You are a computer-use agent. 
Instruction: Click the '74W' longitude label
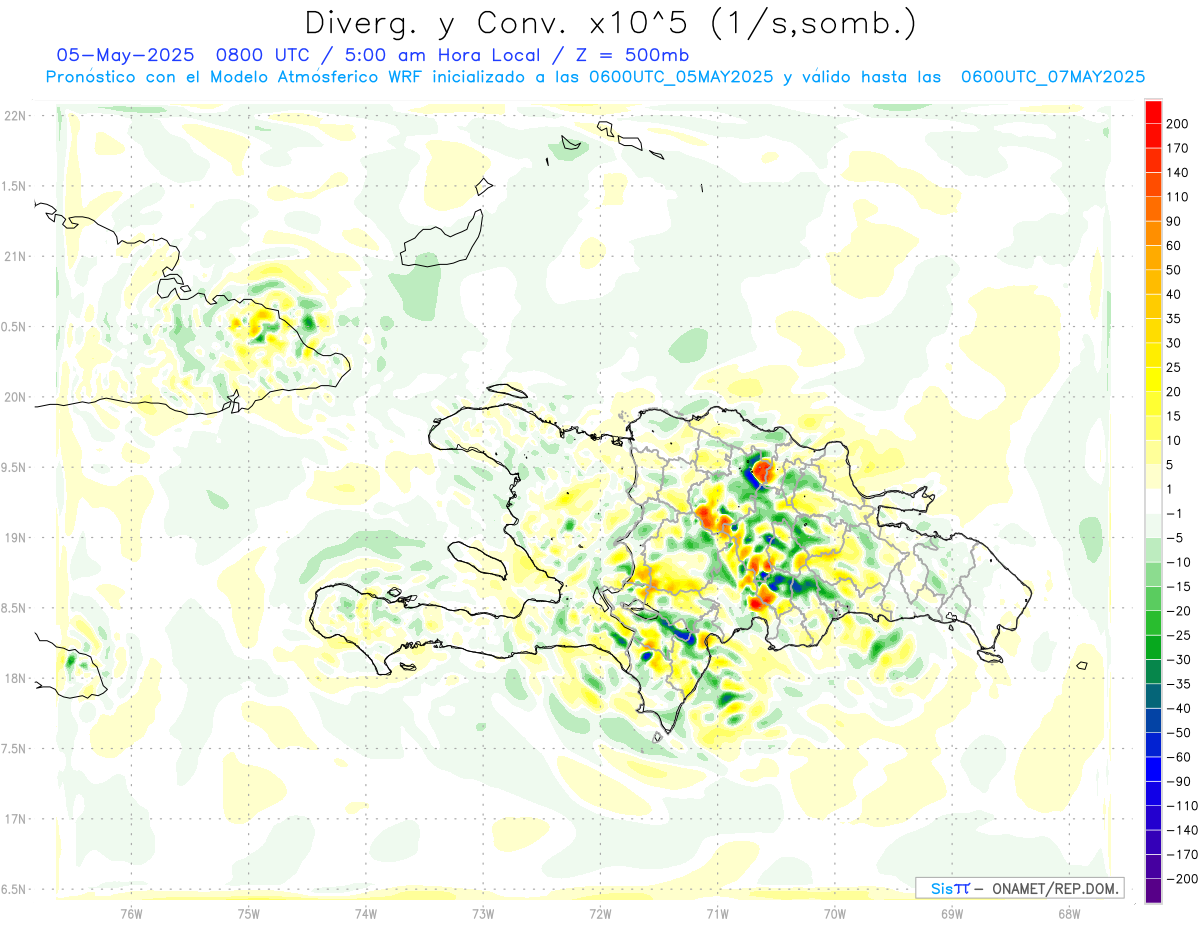(366, 913)
